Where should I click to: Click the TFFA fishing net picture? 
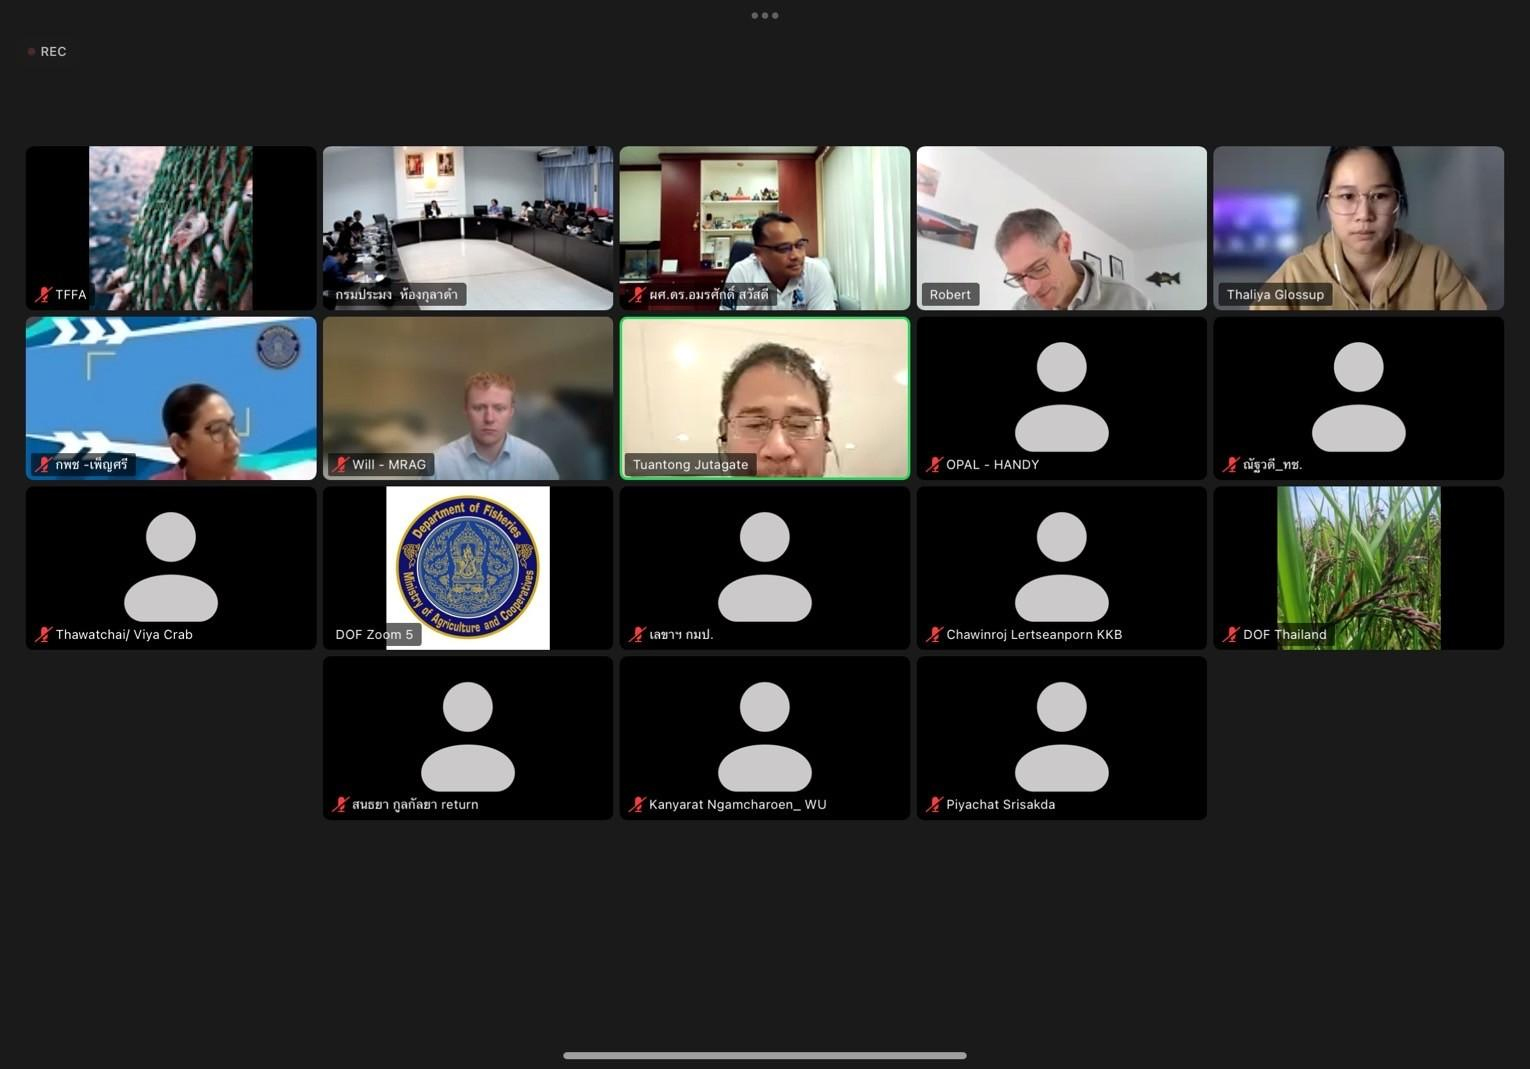[171, 220]
